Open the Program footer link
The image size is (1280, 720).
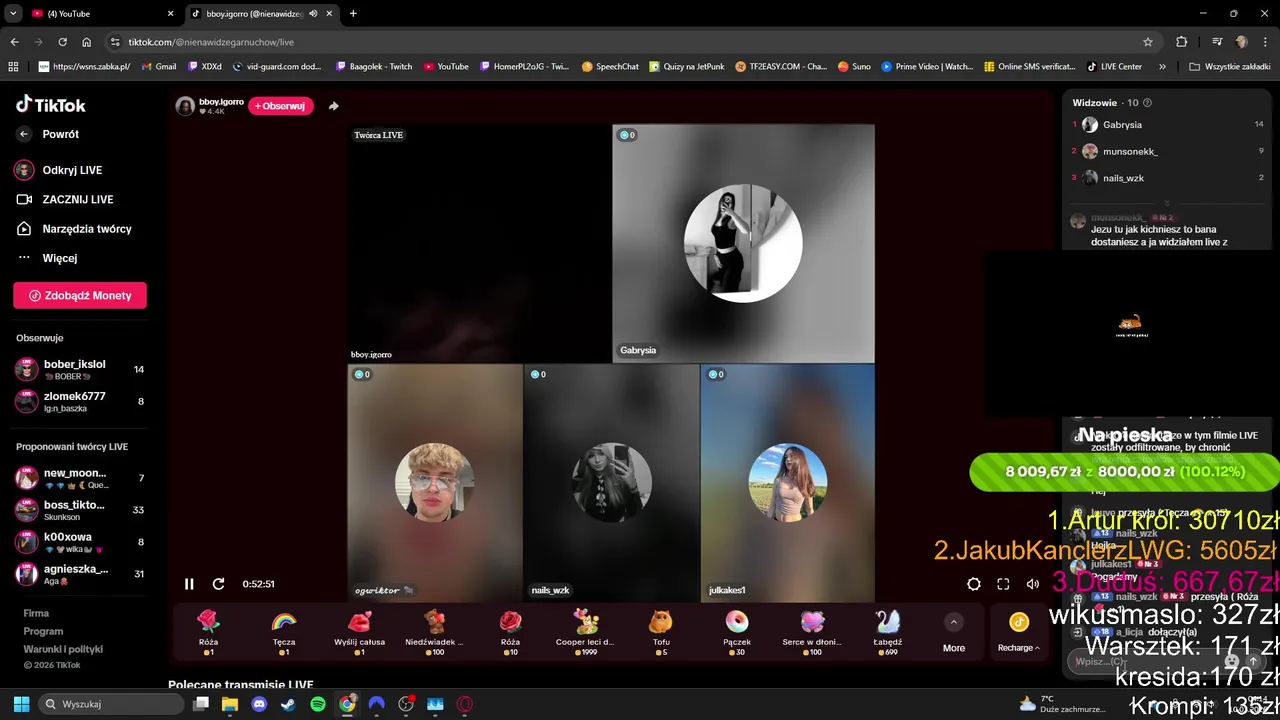click(43, 631)
